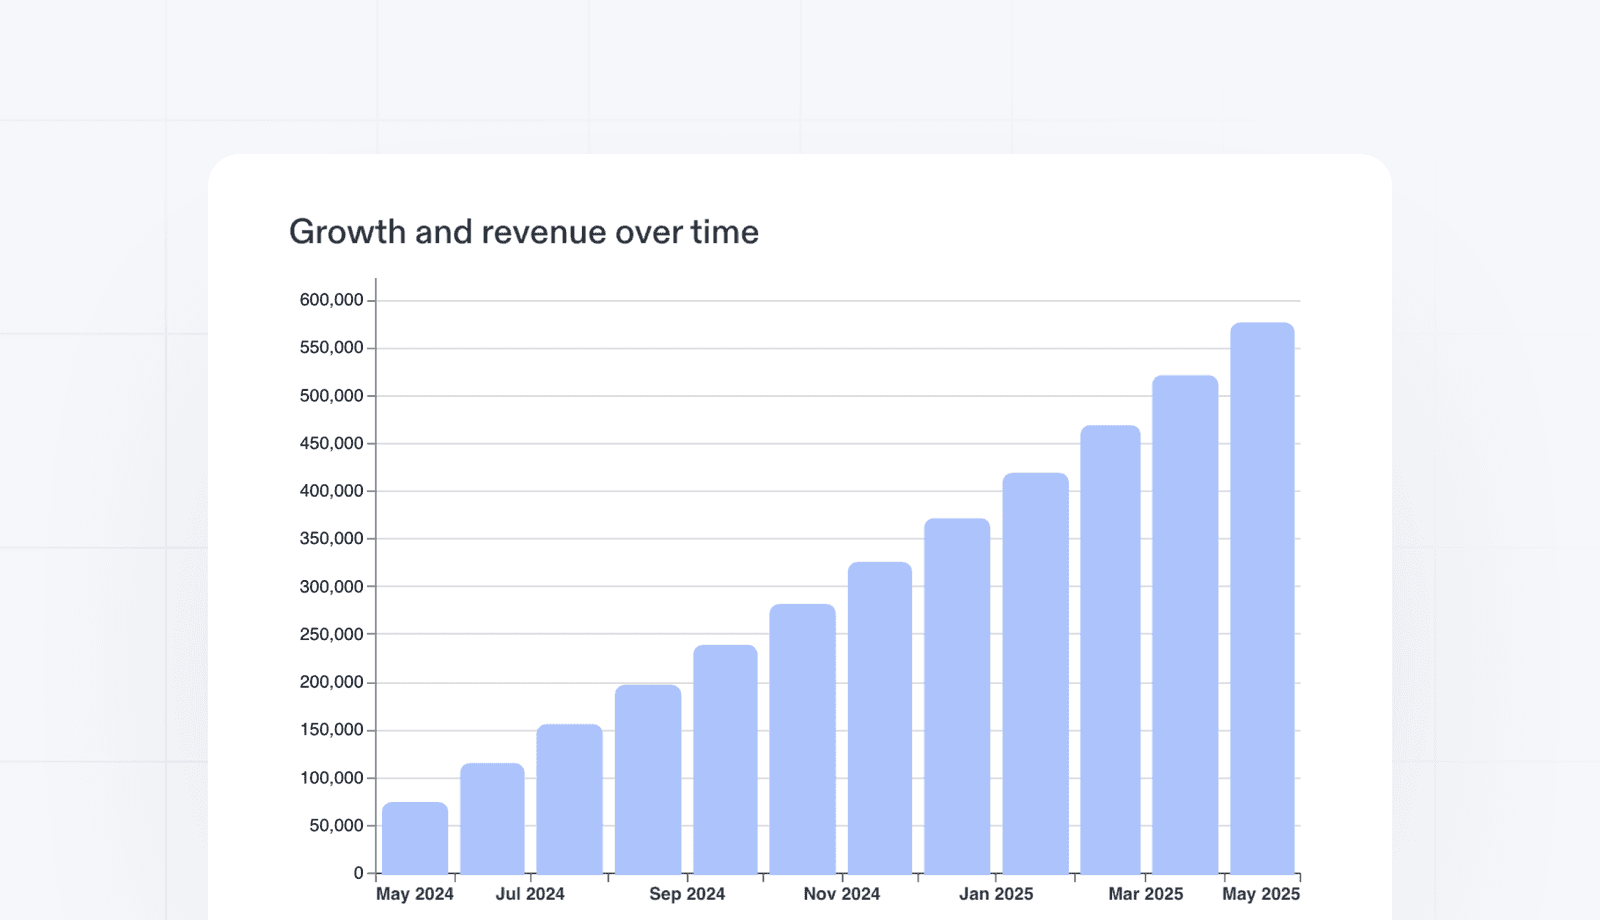Click the Jul 2024 bar
Screen dimensions: 1600x920
pyautogui.click(x=569, y=799)
